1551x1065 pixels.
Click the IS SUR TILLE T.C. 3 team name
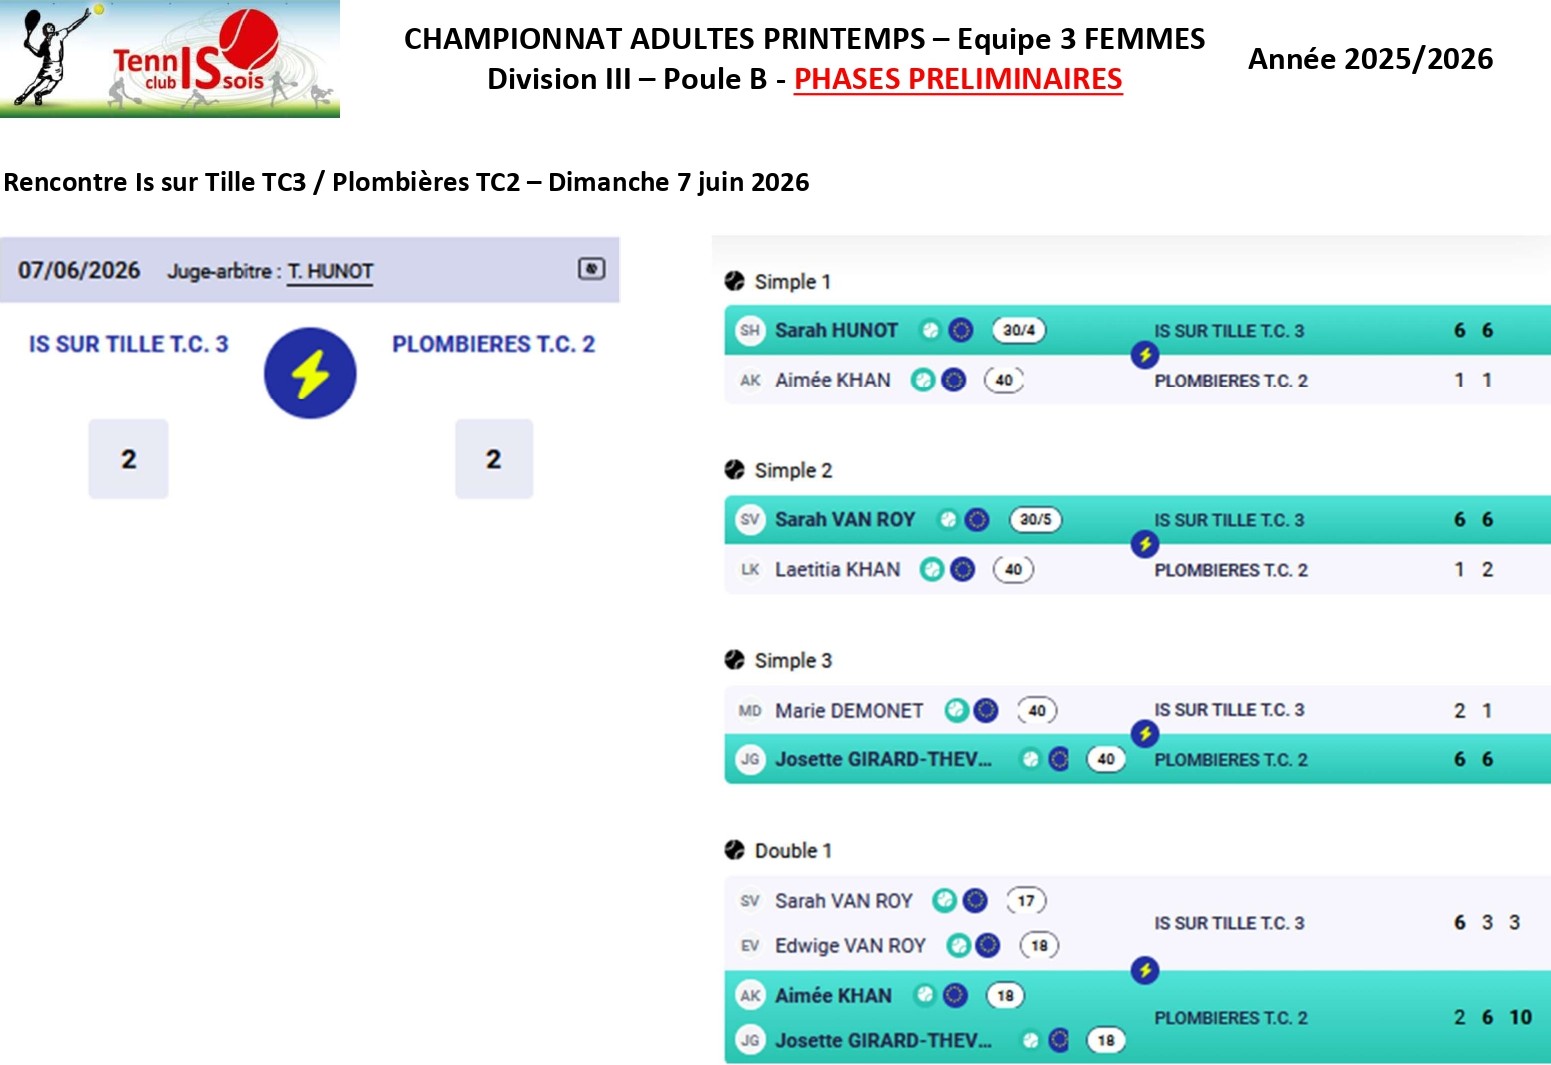coord(129,344)
